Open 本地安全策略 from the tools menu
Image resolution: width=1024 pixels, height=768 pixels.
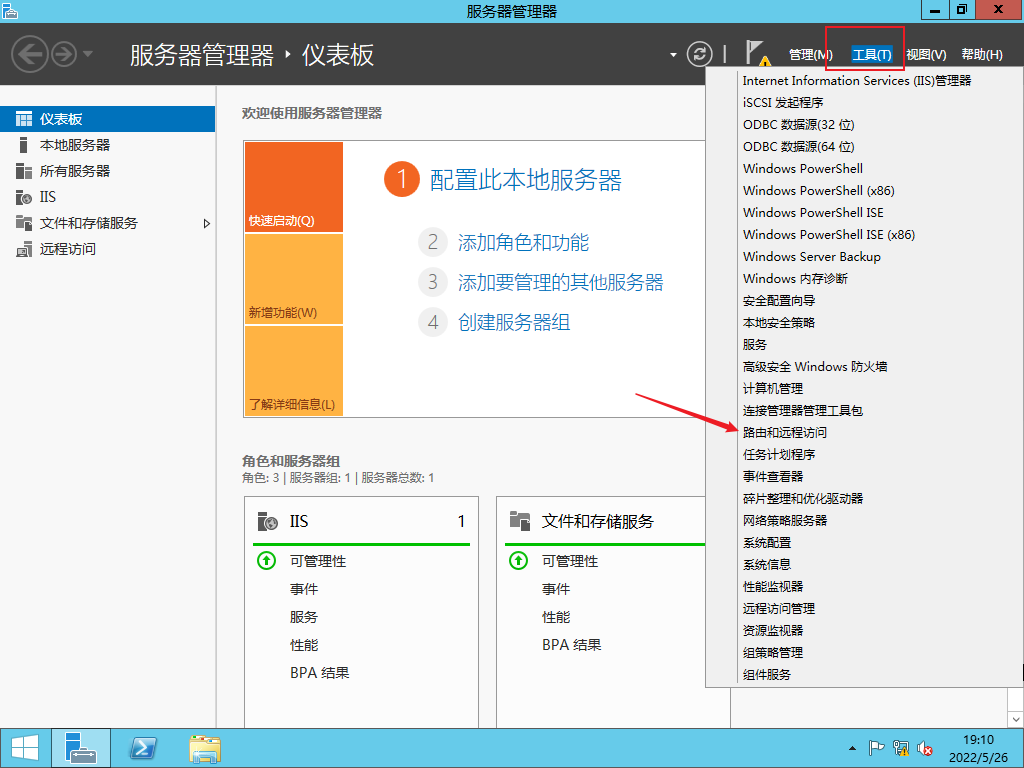pos(778,323)
